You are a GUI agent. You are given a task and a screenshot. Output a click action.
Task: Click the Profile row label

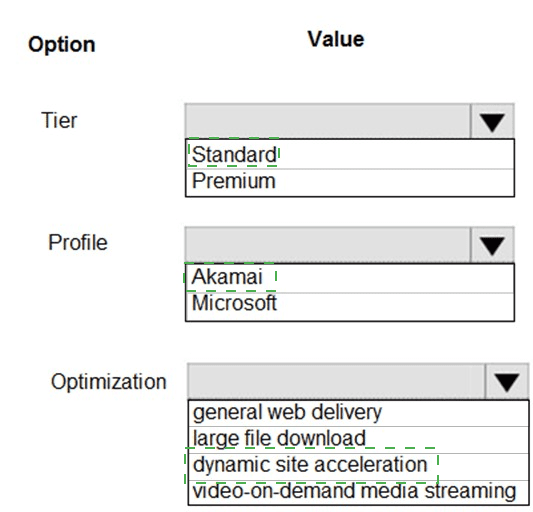click(78, 242)
